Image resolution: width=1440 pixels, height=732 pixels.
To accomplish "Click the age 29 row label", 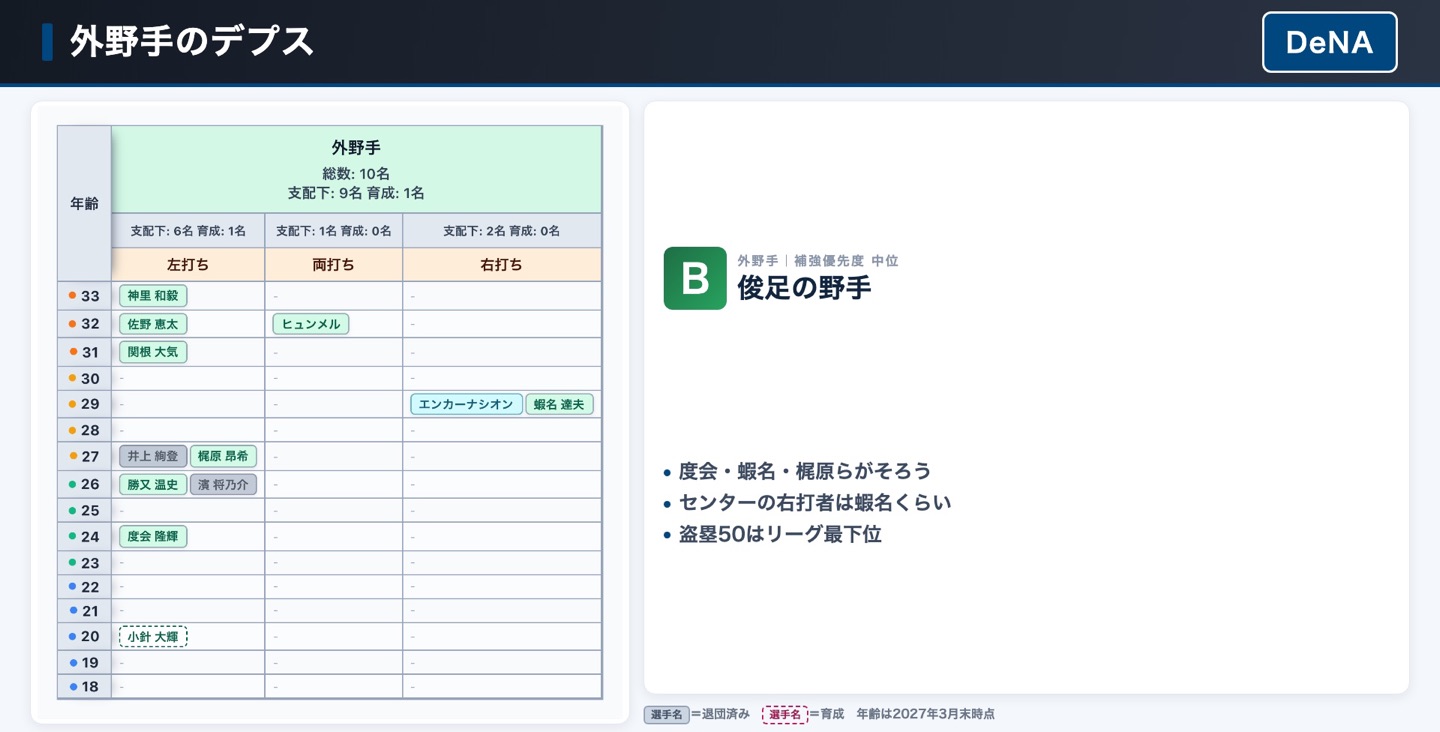I will click(84, 404).
